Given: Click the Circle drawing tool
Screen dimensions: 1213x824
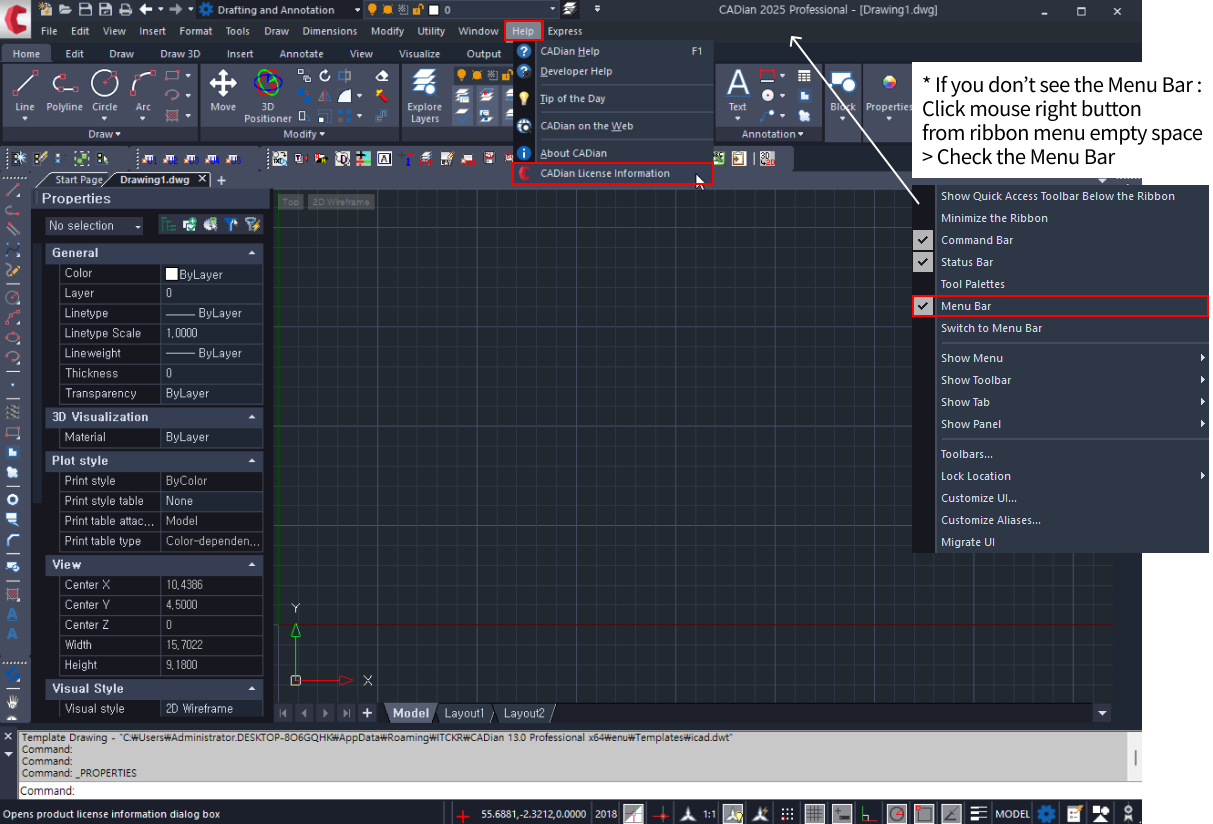Looking at the screenshot, I should tap(104, 91).
